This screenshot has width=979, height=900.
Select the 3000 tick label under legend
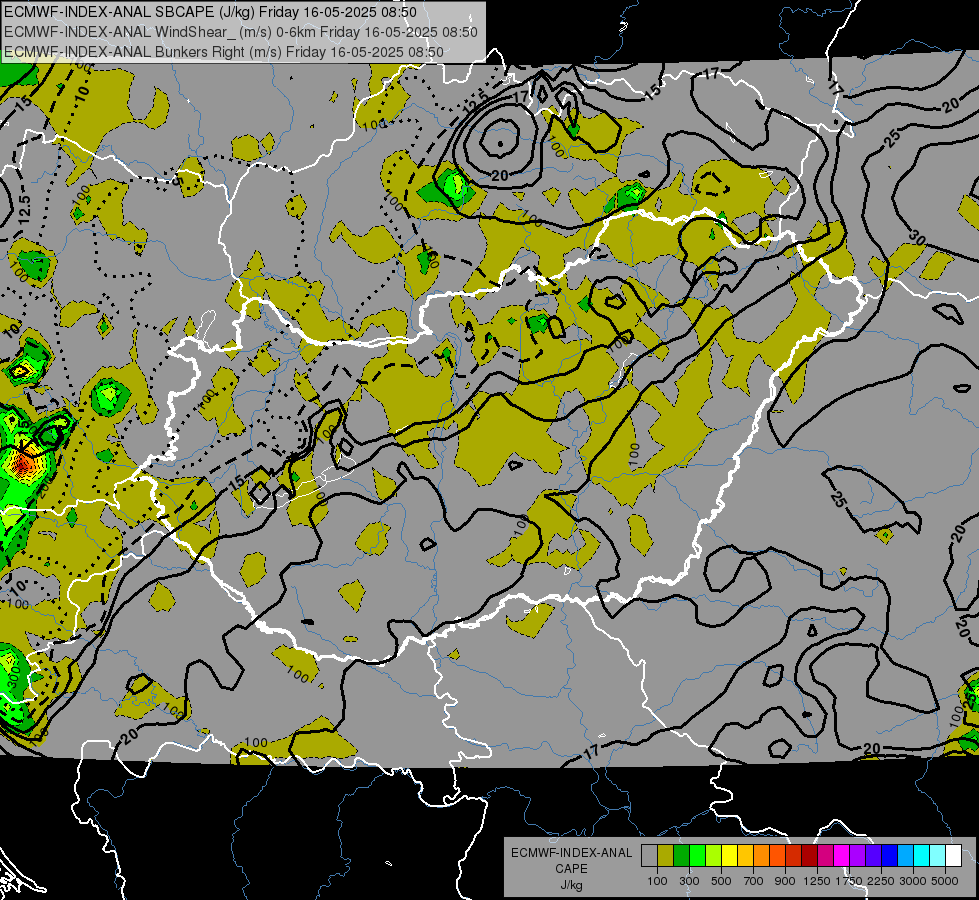pos(913,881)
